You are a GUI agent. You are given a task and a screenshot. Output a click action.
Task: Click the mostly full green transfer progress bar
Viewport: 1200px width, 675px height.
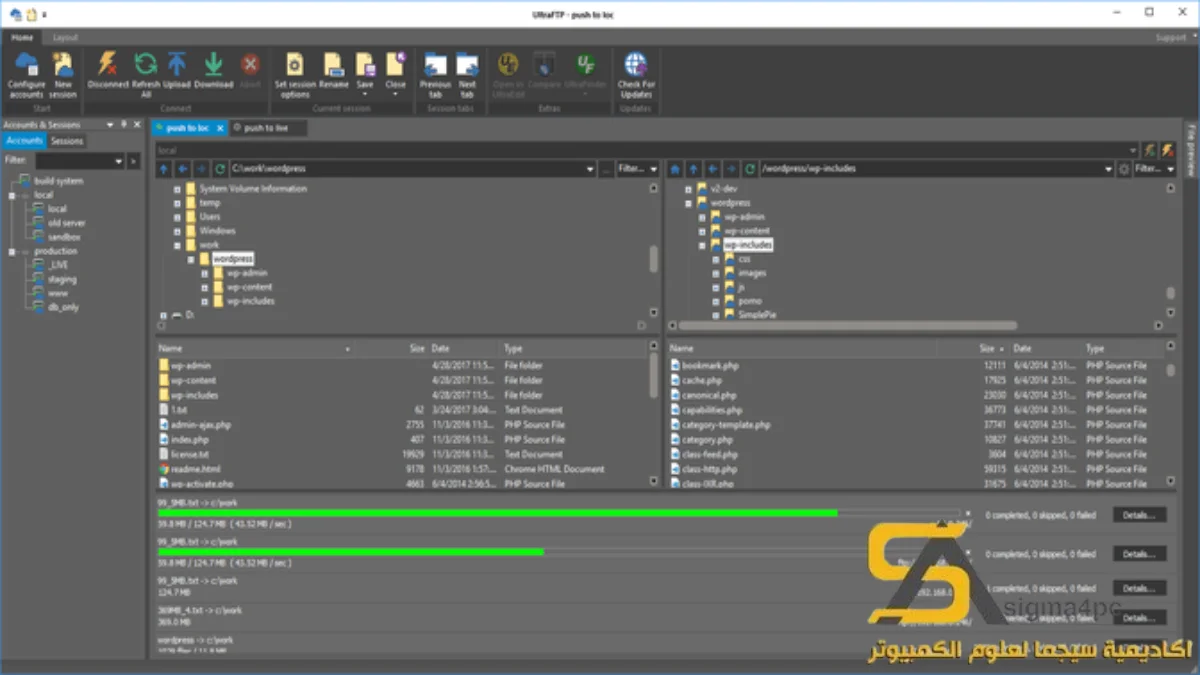560,513
